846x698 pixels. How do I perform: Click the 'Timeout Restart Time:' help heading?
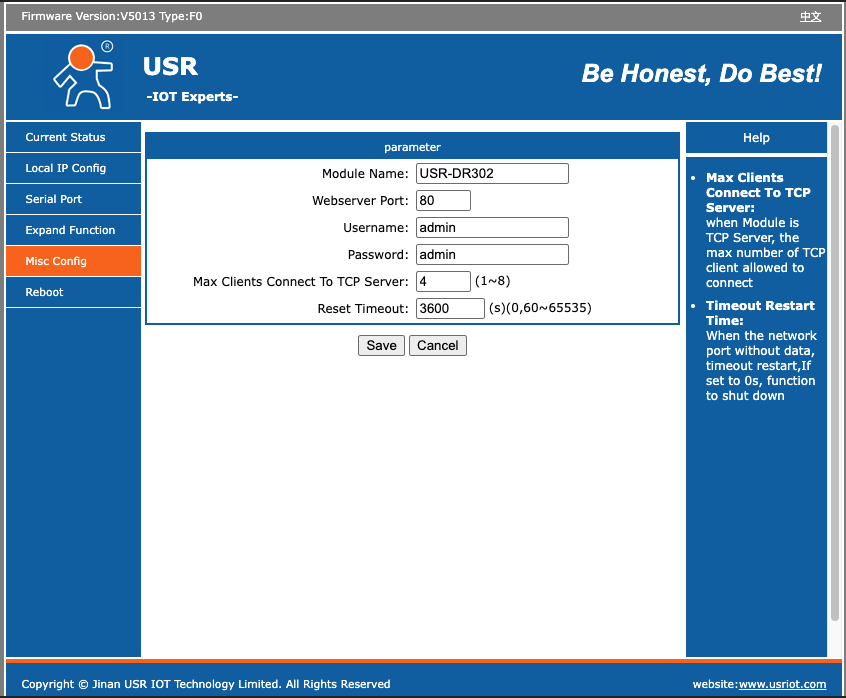tap(760, 313)
